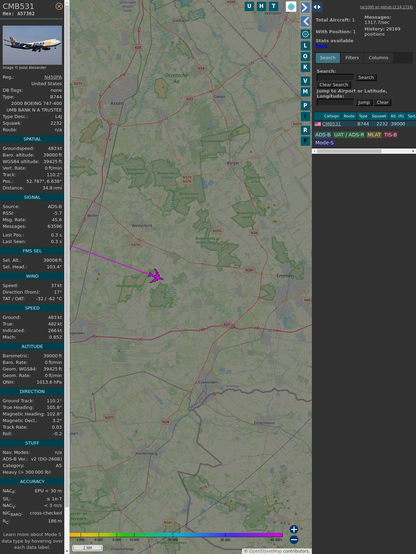Viewport: 416px width, 554px height.
Task: Zoom out with the minus icon
Action: click(294, 540)
